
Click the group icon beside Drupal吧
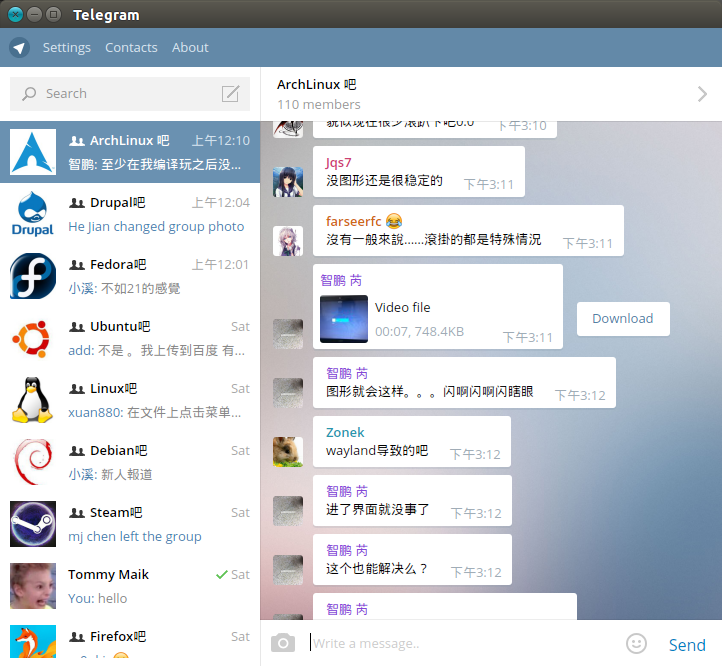[77, 203]
